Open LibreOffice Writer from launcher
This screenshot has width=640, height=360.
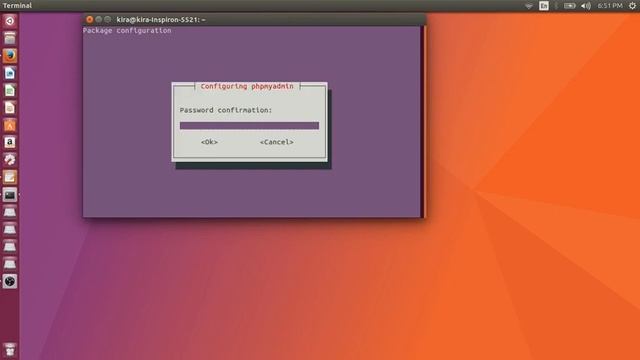pyautogui.click(x=10, y=73)
